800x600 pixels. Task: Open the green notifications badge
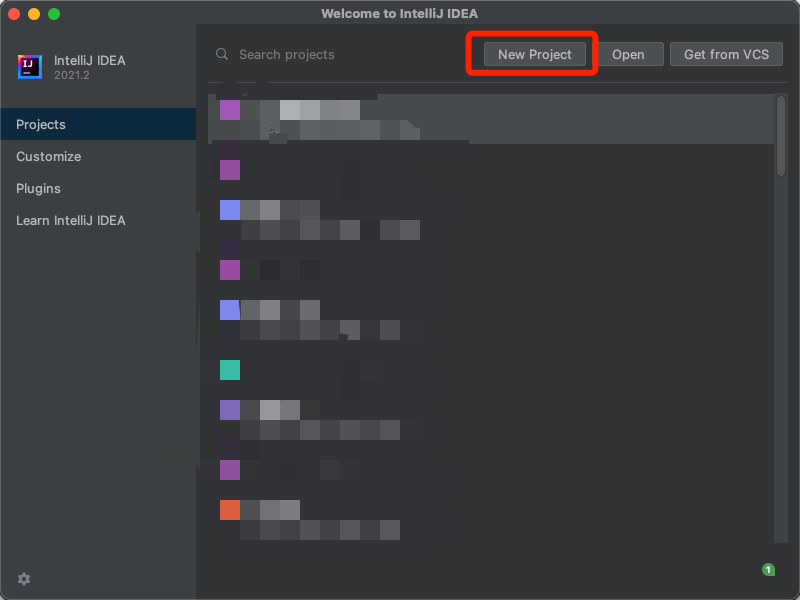[x=768, y=569]
